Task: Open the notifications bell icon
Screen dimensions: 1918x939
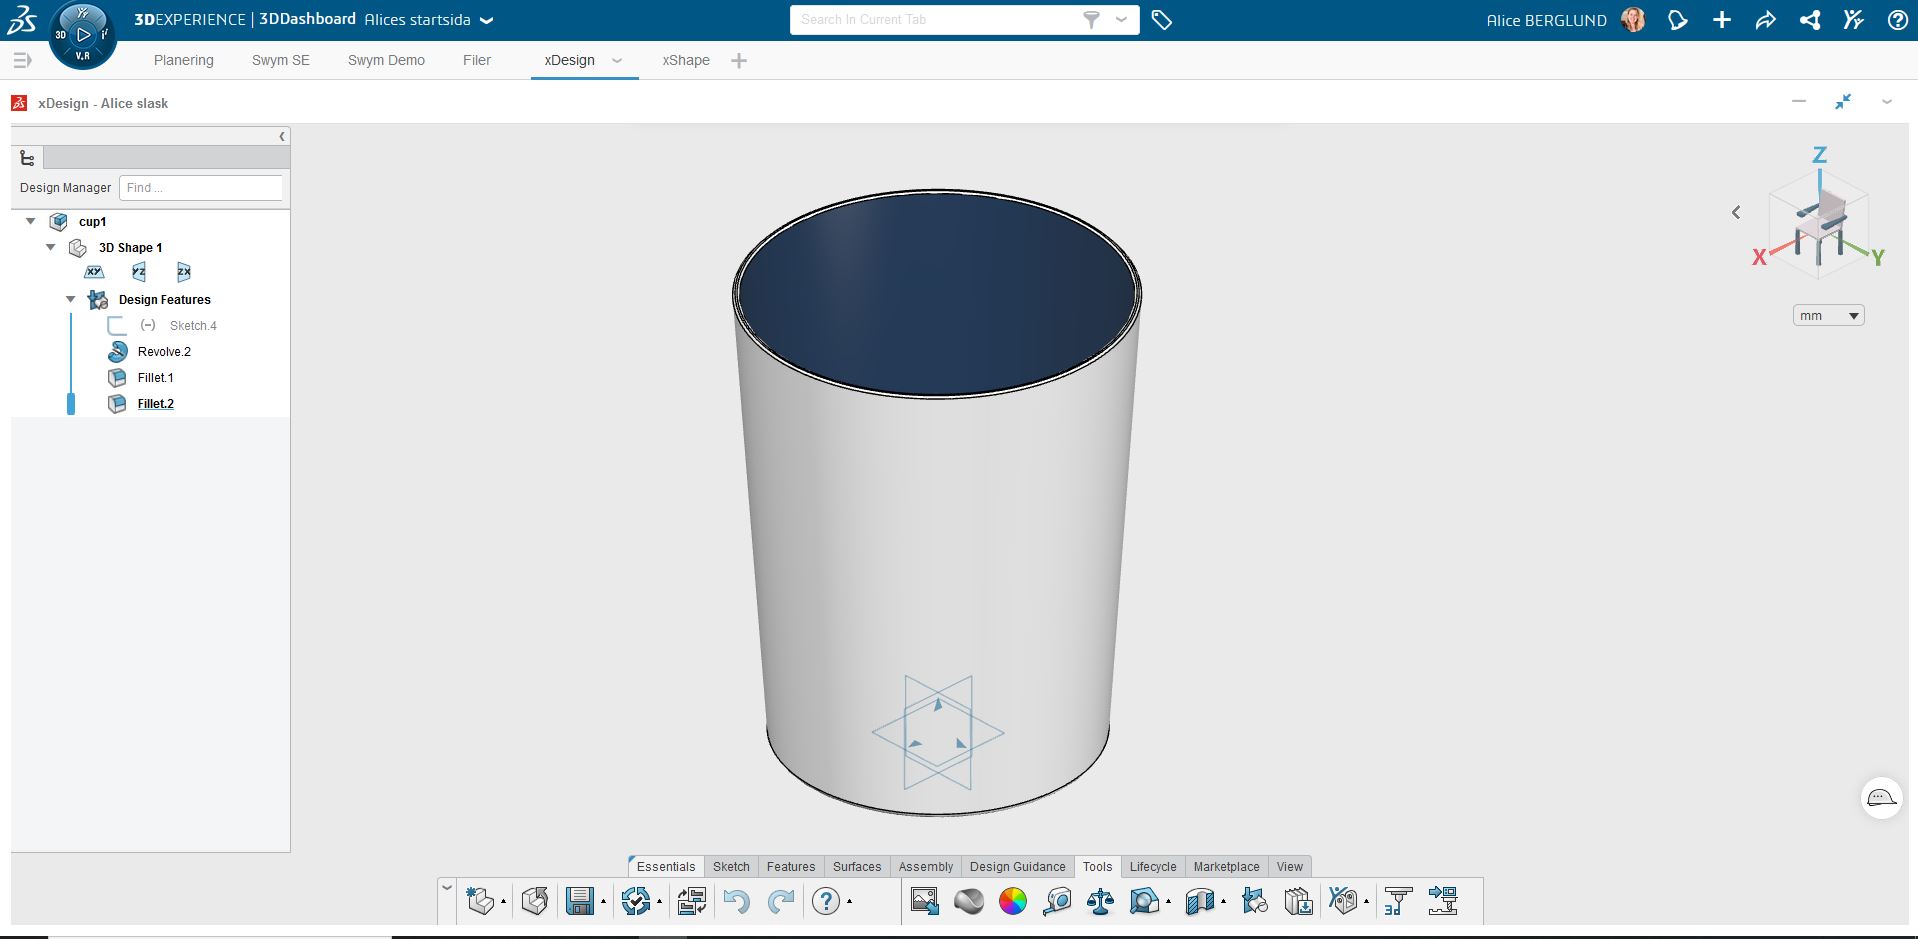Action: (x=1677, y=20)
